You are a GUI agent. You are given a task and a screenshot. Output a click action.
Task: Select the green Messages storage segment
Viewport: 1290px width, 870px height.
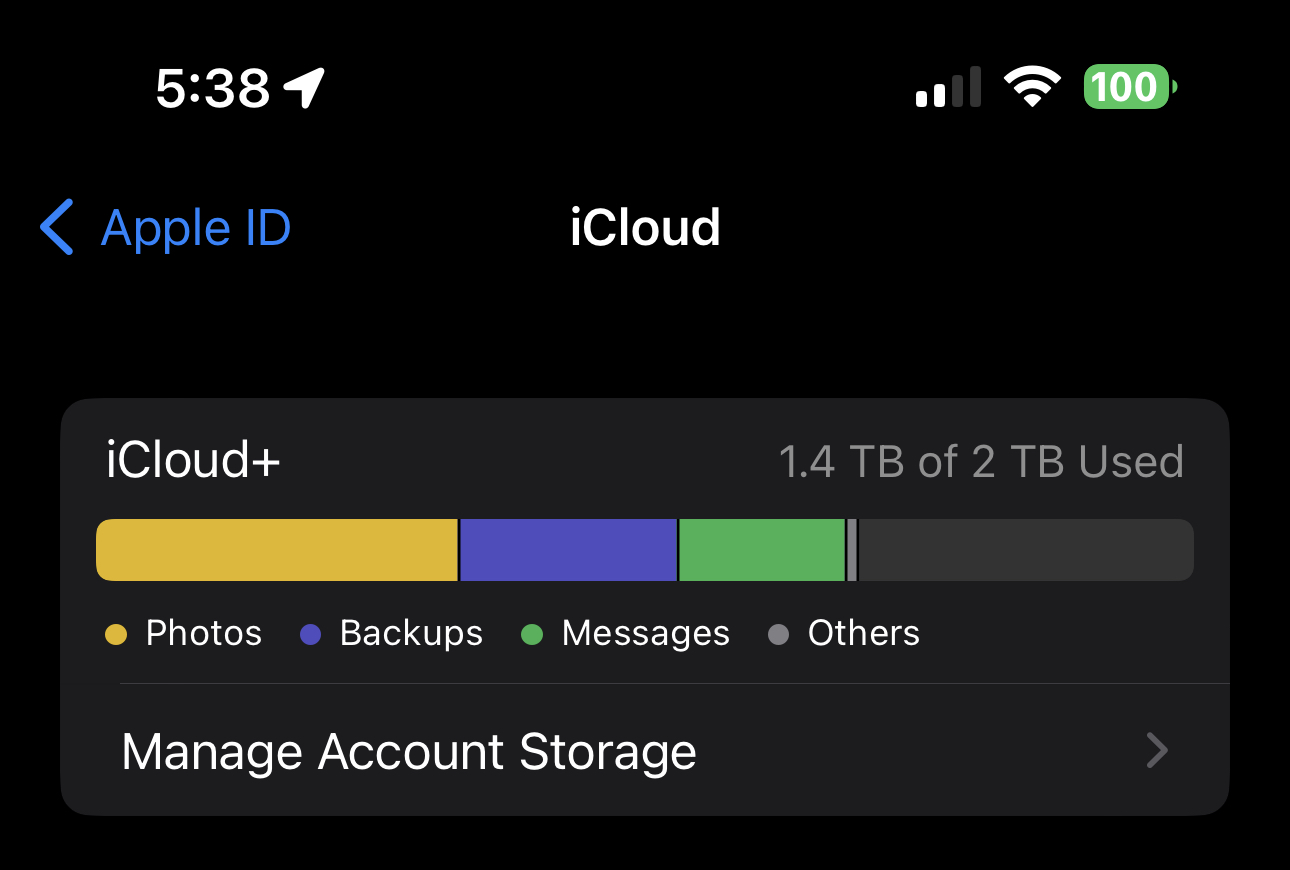(x=762, y=550)
